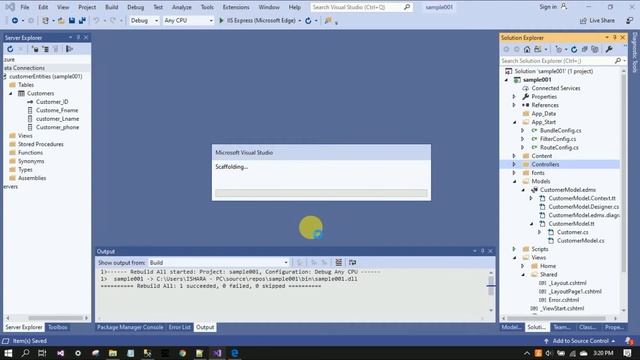Toggle auto hide pin on Output panel
640x360 pixels.
pyautogui.click(x=482, y=251)
